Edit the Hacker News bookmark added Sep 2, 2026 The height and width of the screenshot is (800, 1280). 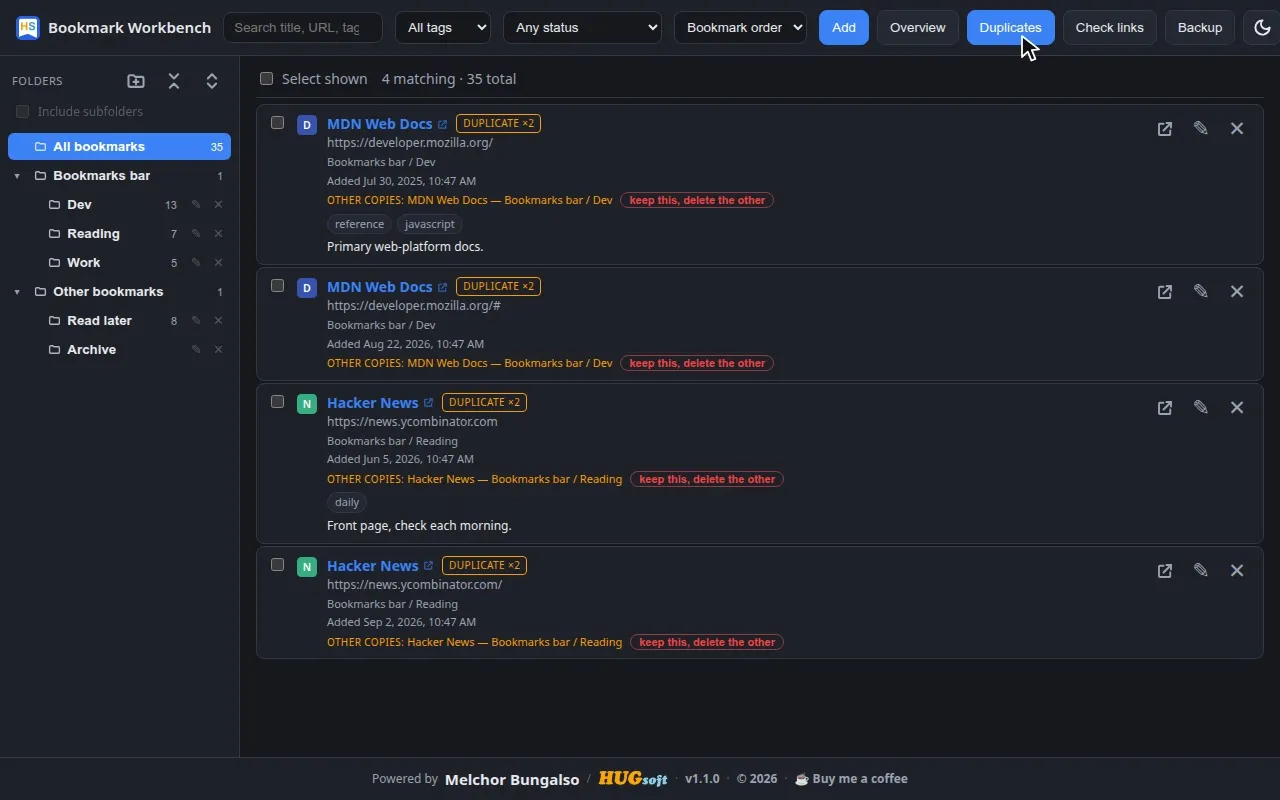[x=1201, y=571]
